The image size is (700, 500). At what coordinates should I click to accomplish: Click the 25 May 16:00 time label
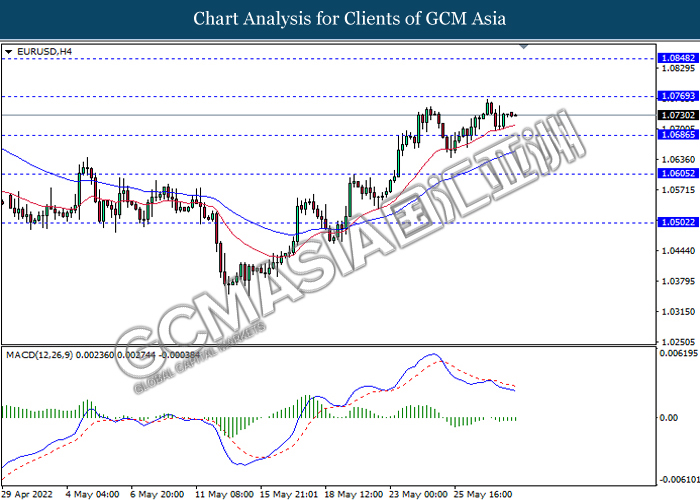483,494
